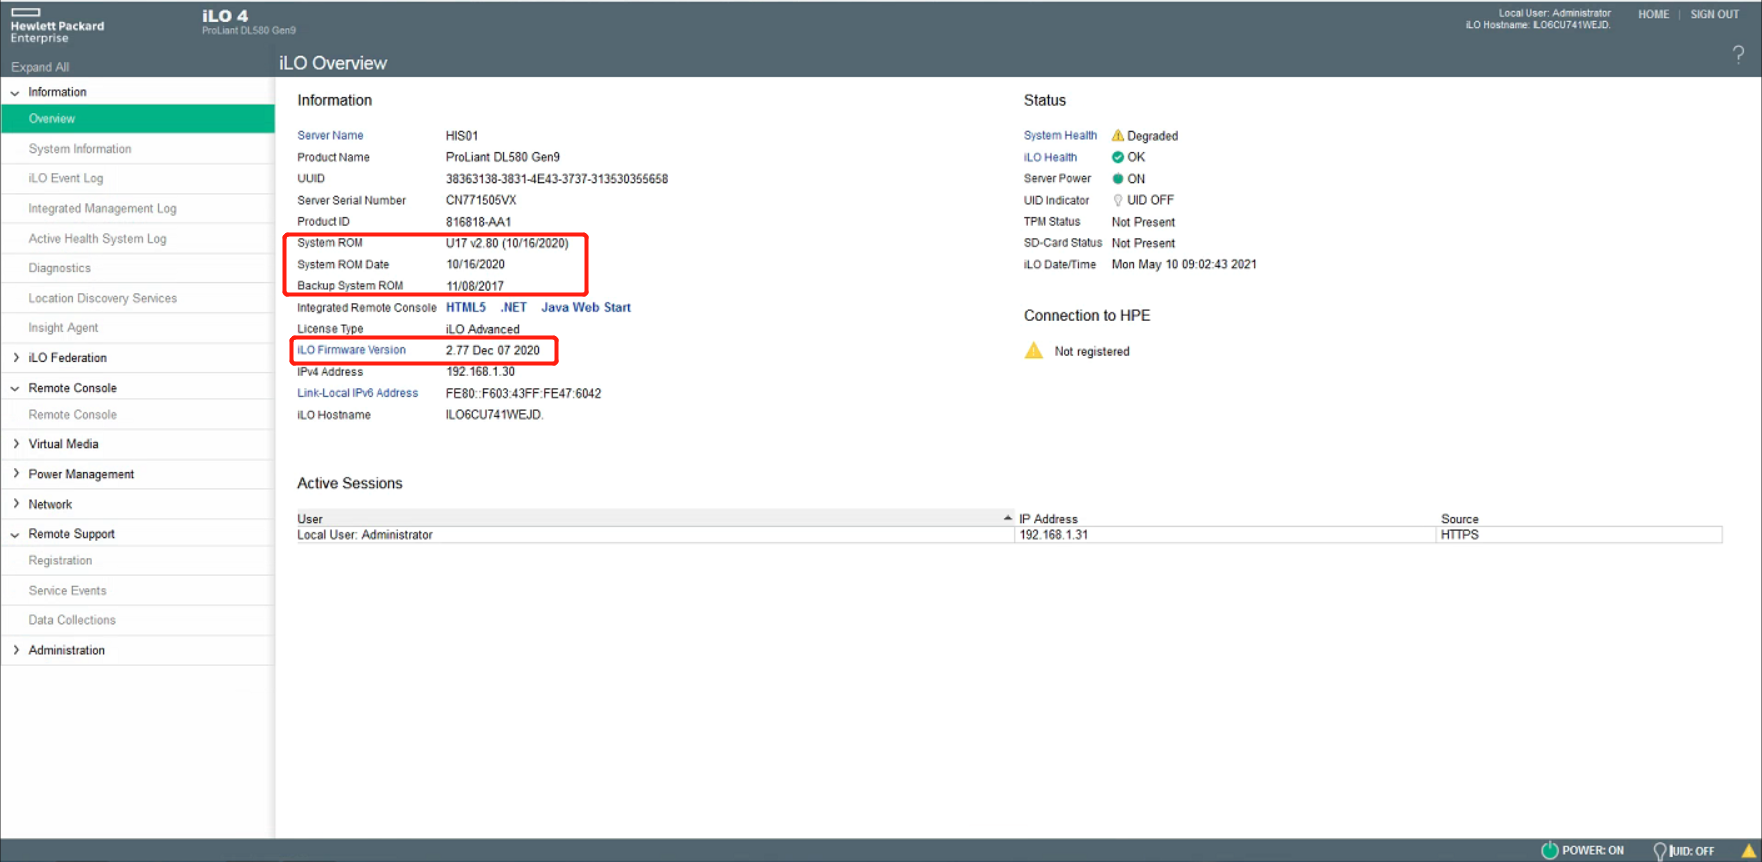Click serial number CN771505VX
The image size is (1762, 862).
point(481,200)
